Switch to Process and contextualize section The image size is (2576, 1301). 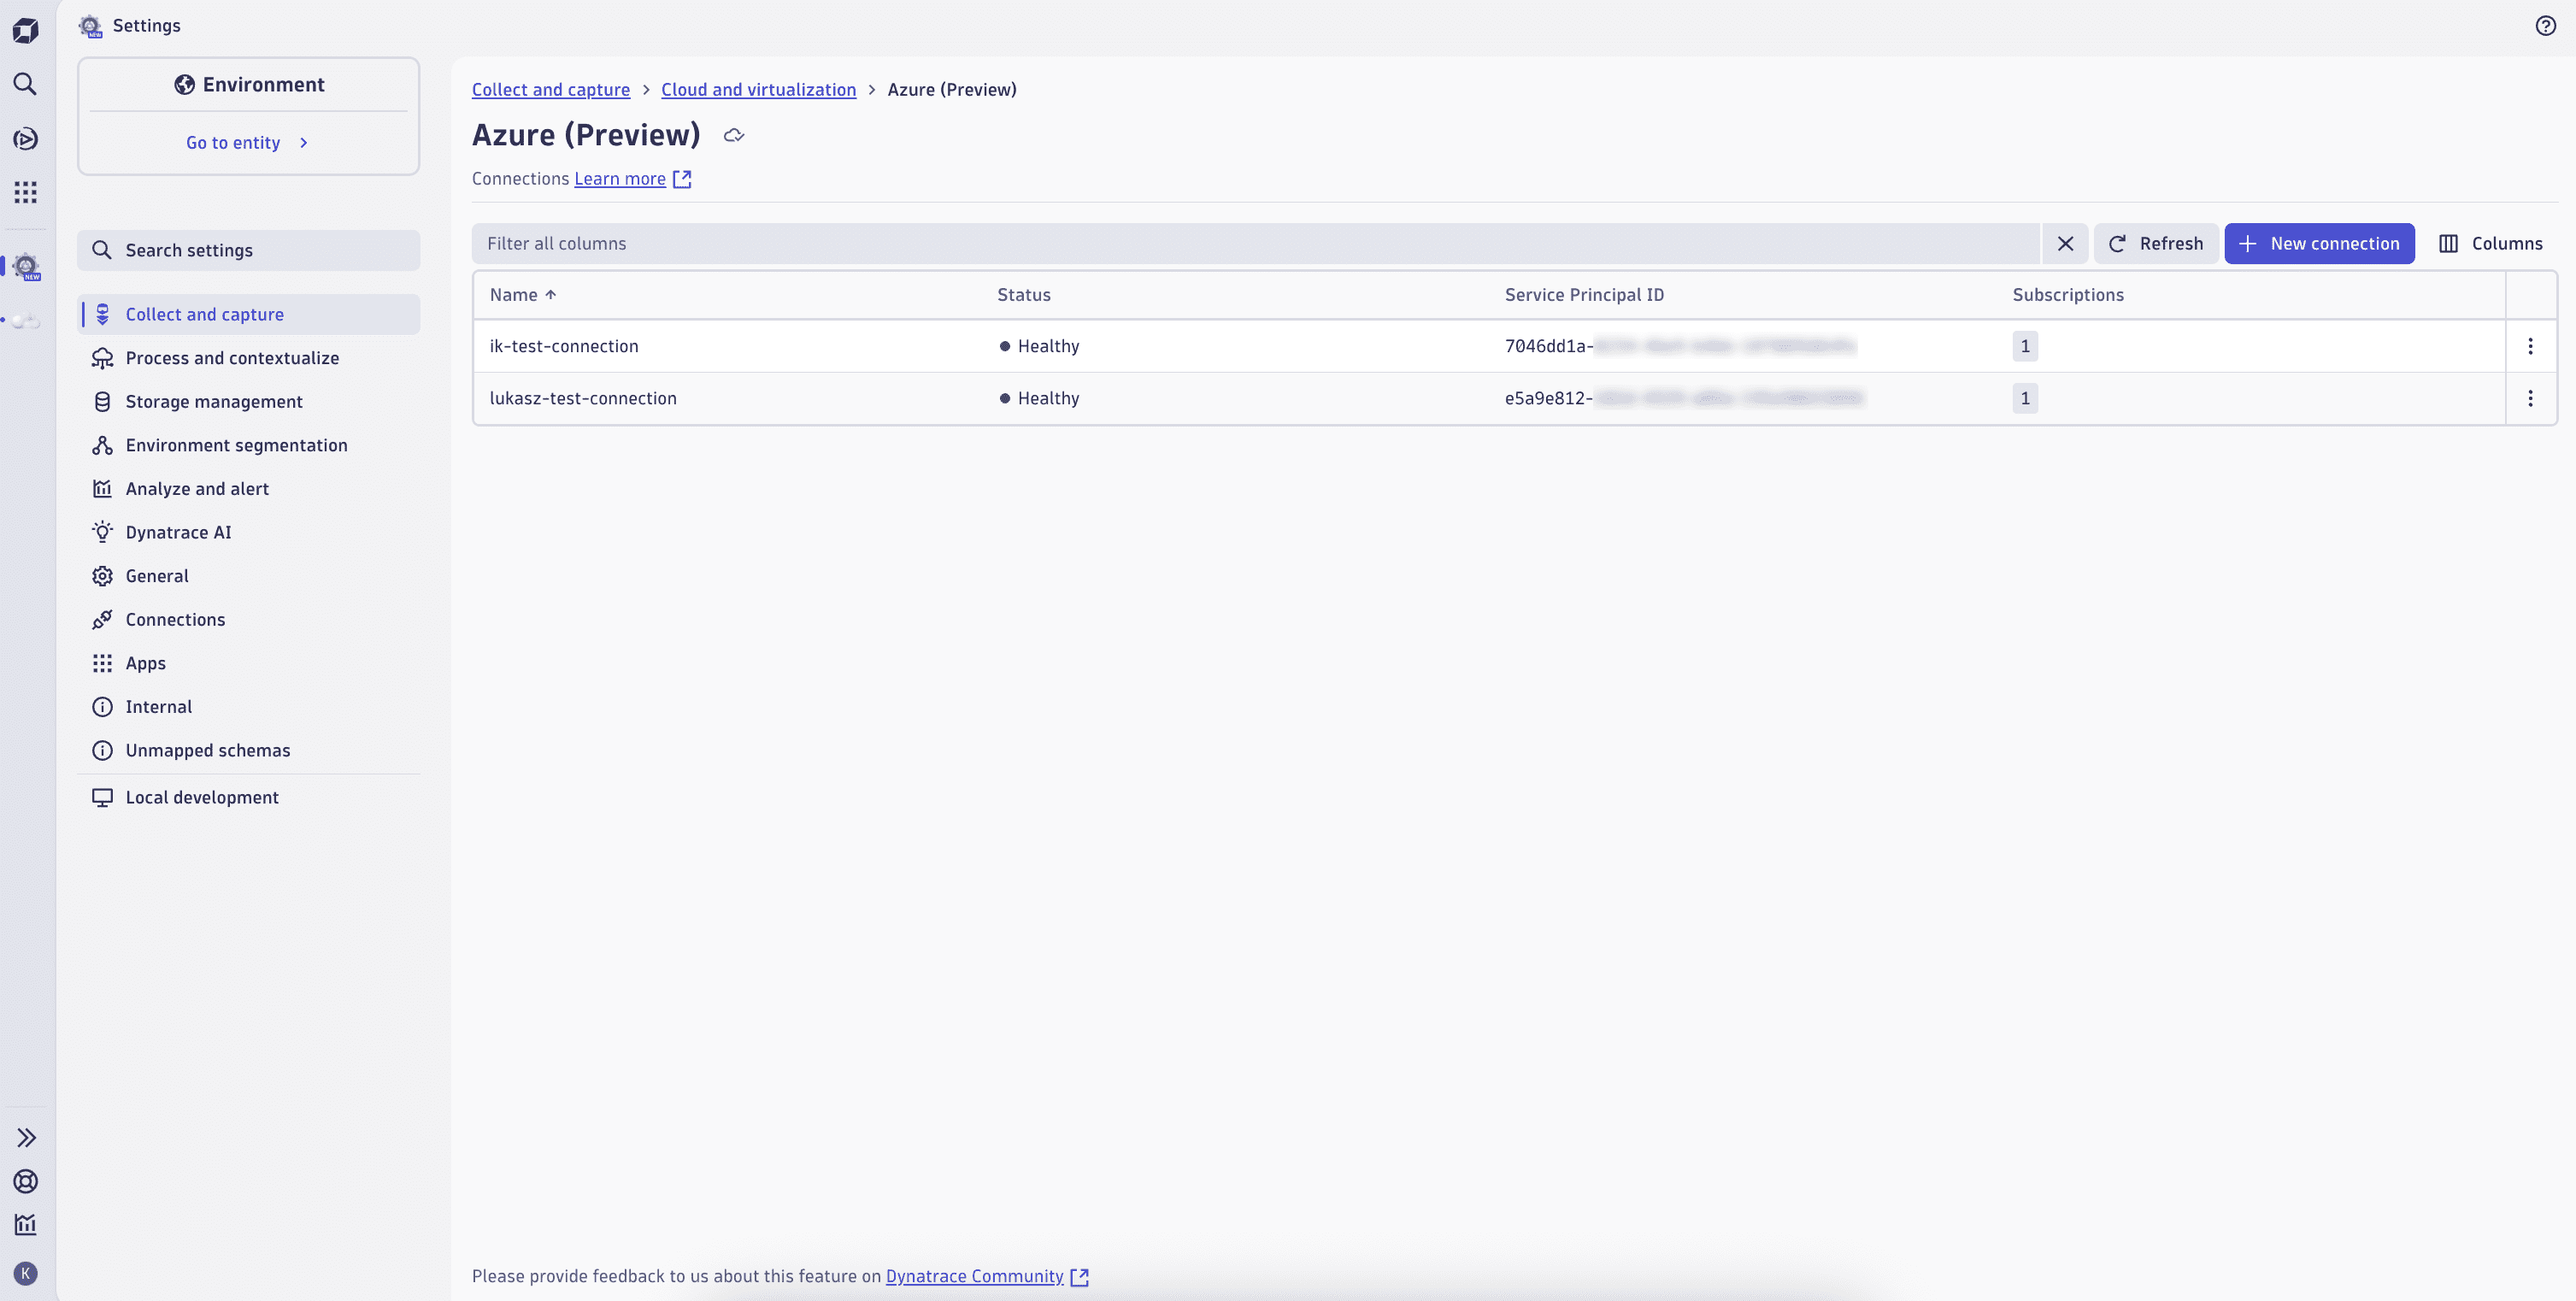(232, 357)
